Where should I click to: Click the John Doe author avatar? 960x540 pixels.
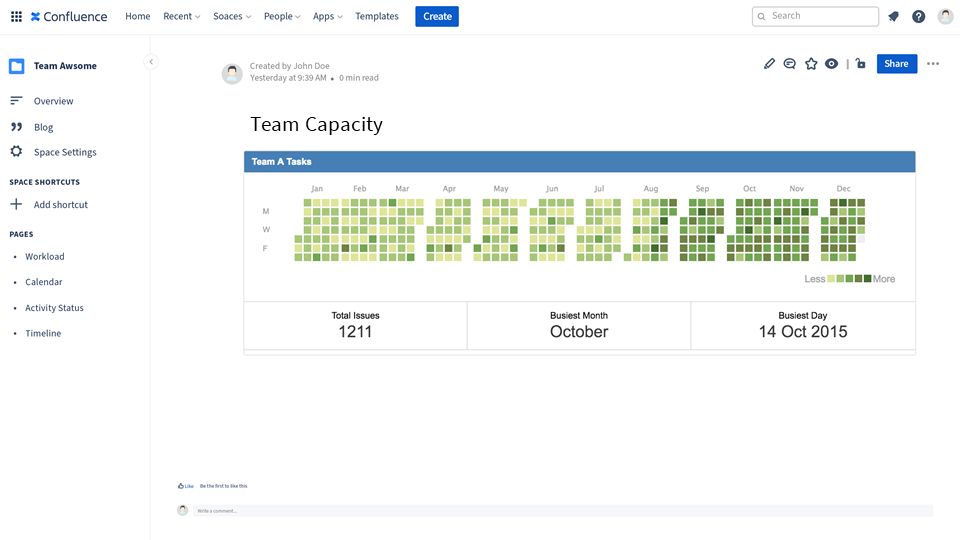pyautogui.click(x=232, y=73)
